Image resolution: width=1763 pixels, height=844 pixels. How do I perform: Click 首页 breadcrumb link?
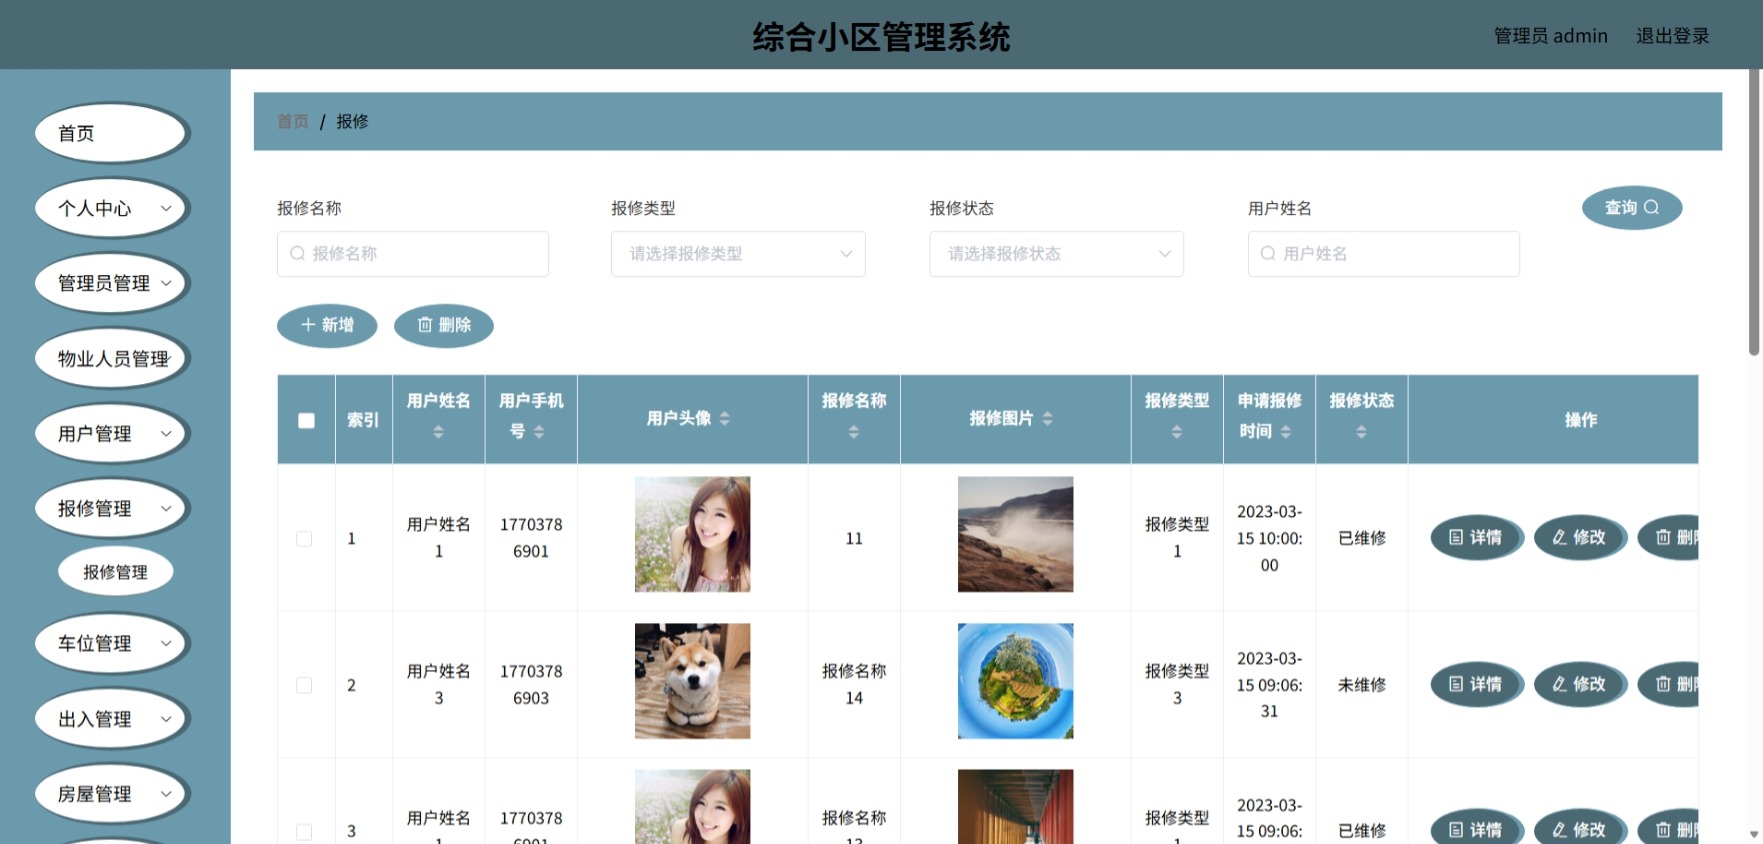click(x=293, y=121)
